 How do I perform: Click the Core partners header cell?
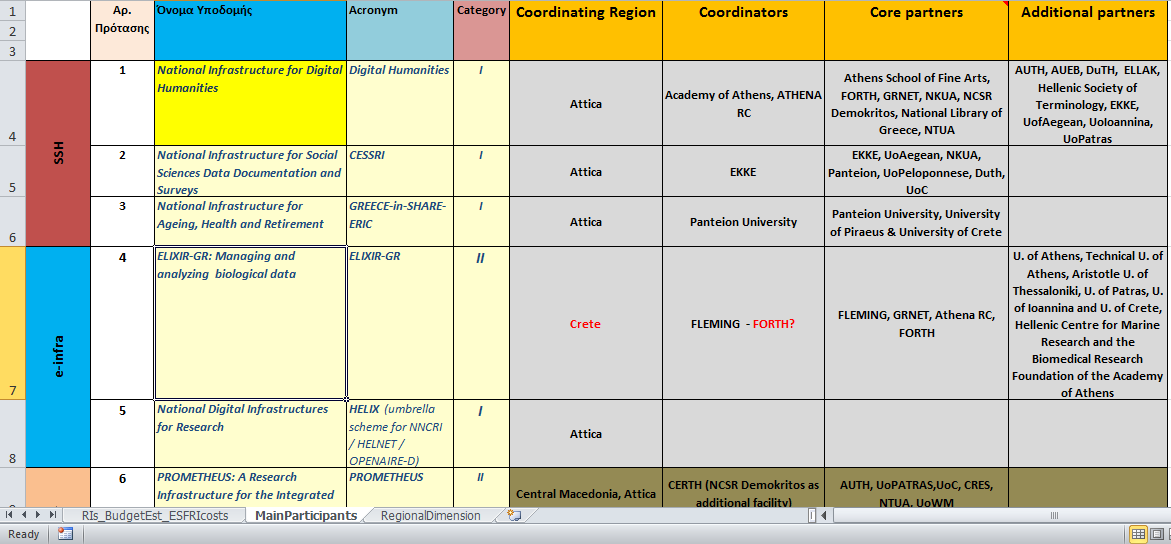pyautogui.click(x=916, y=31)
